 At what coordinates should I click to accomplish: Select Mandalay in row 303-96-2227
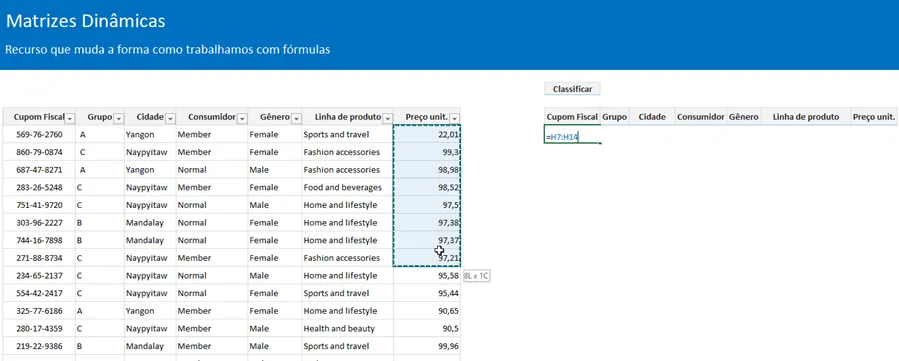(x=150, y=223)
